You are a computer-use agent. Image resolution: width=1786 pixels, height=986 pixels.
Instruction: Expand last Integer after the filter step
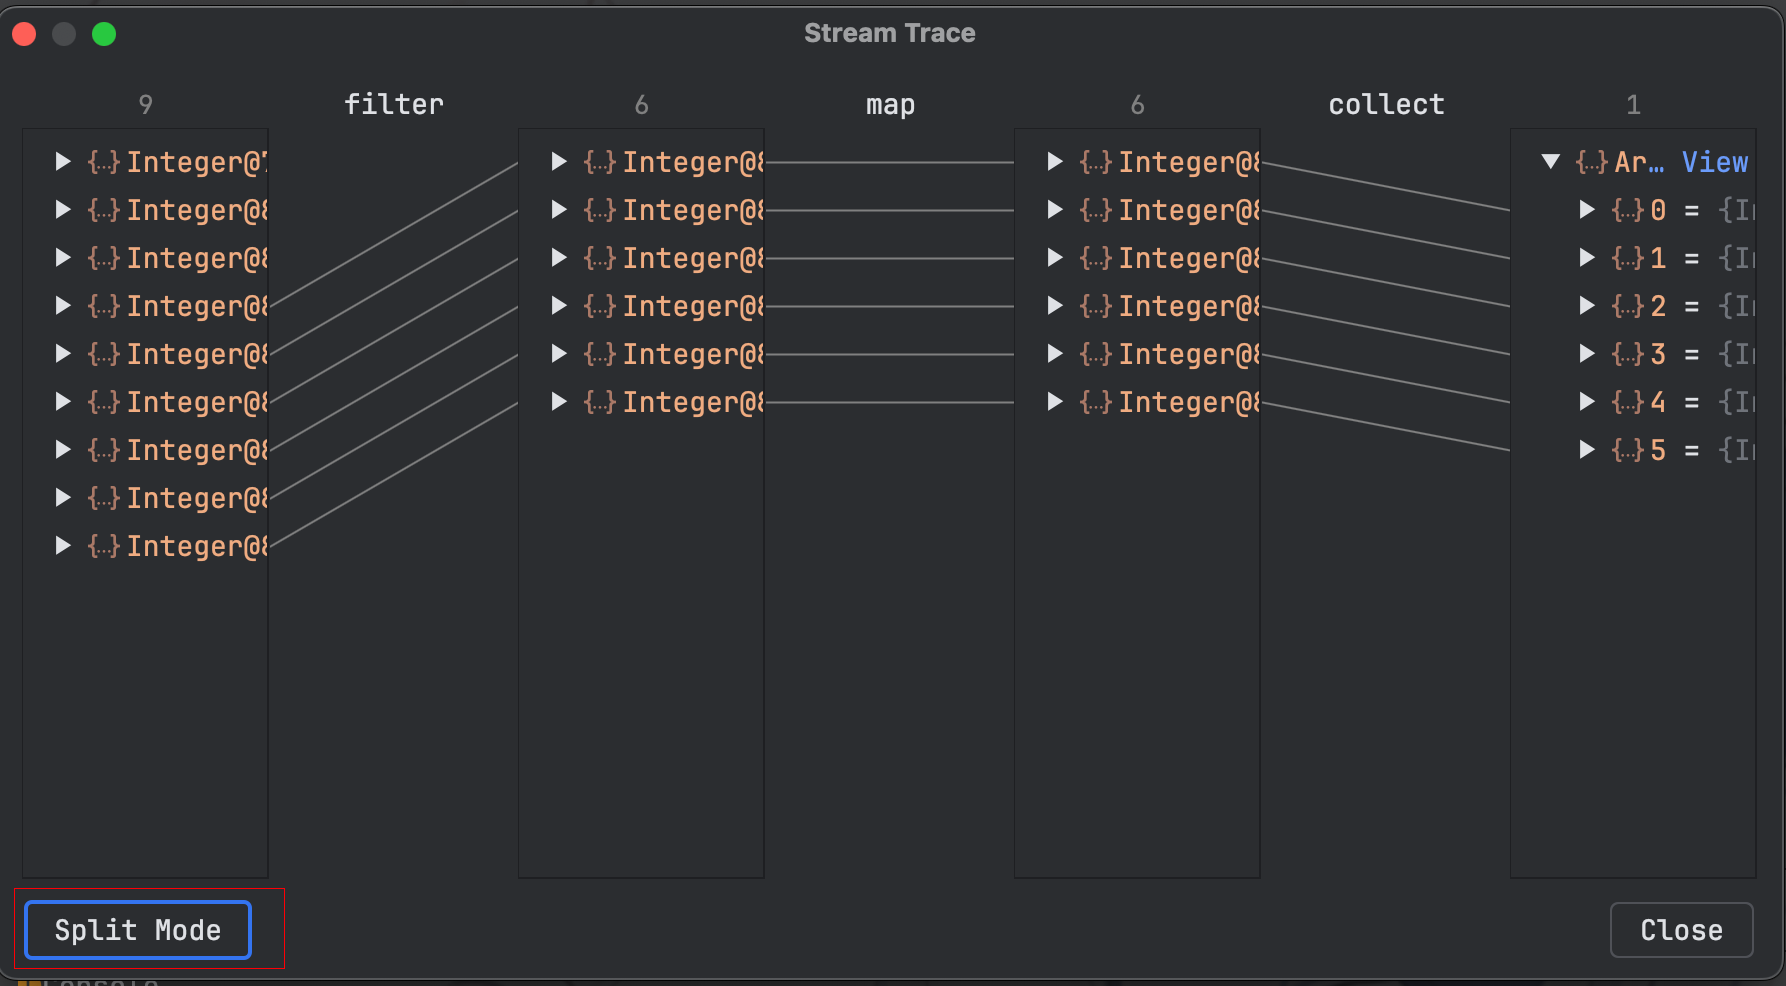click(x=559, y=402)
